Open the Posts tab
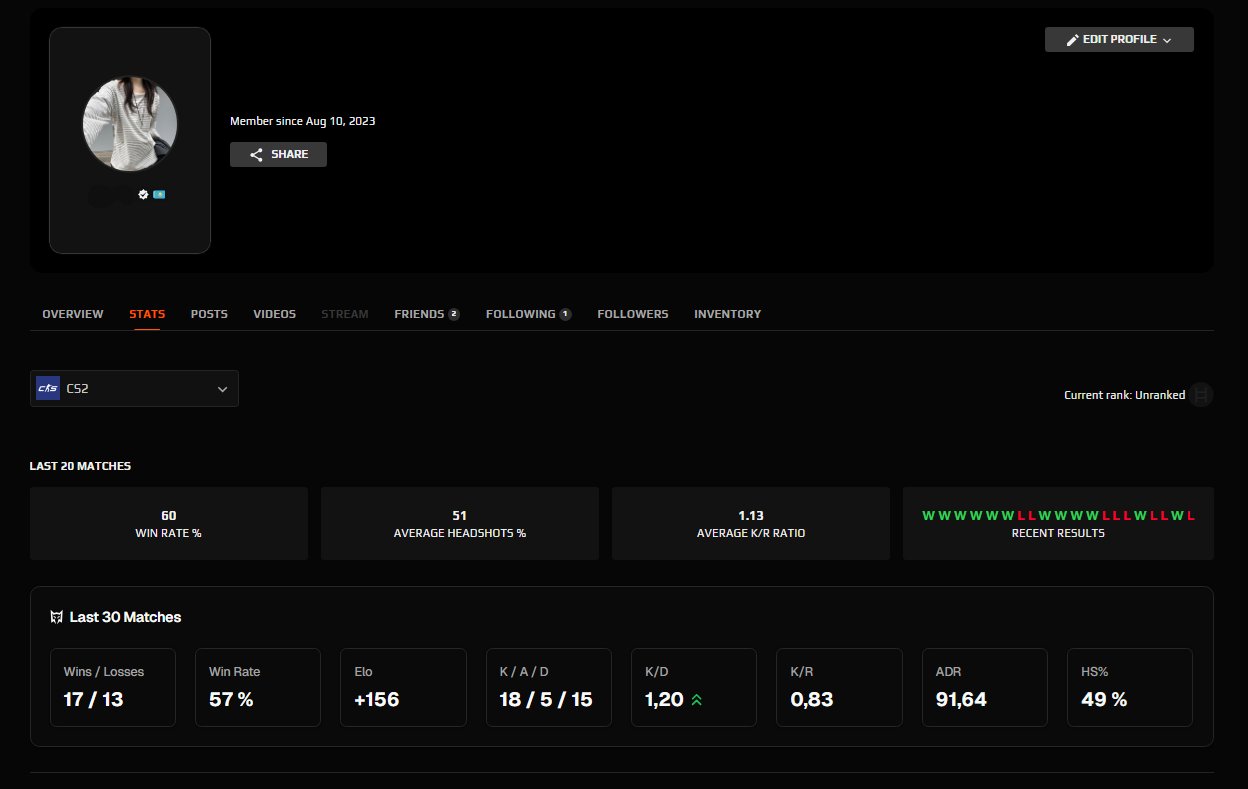1248x789 pixels. click(209, 313)
